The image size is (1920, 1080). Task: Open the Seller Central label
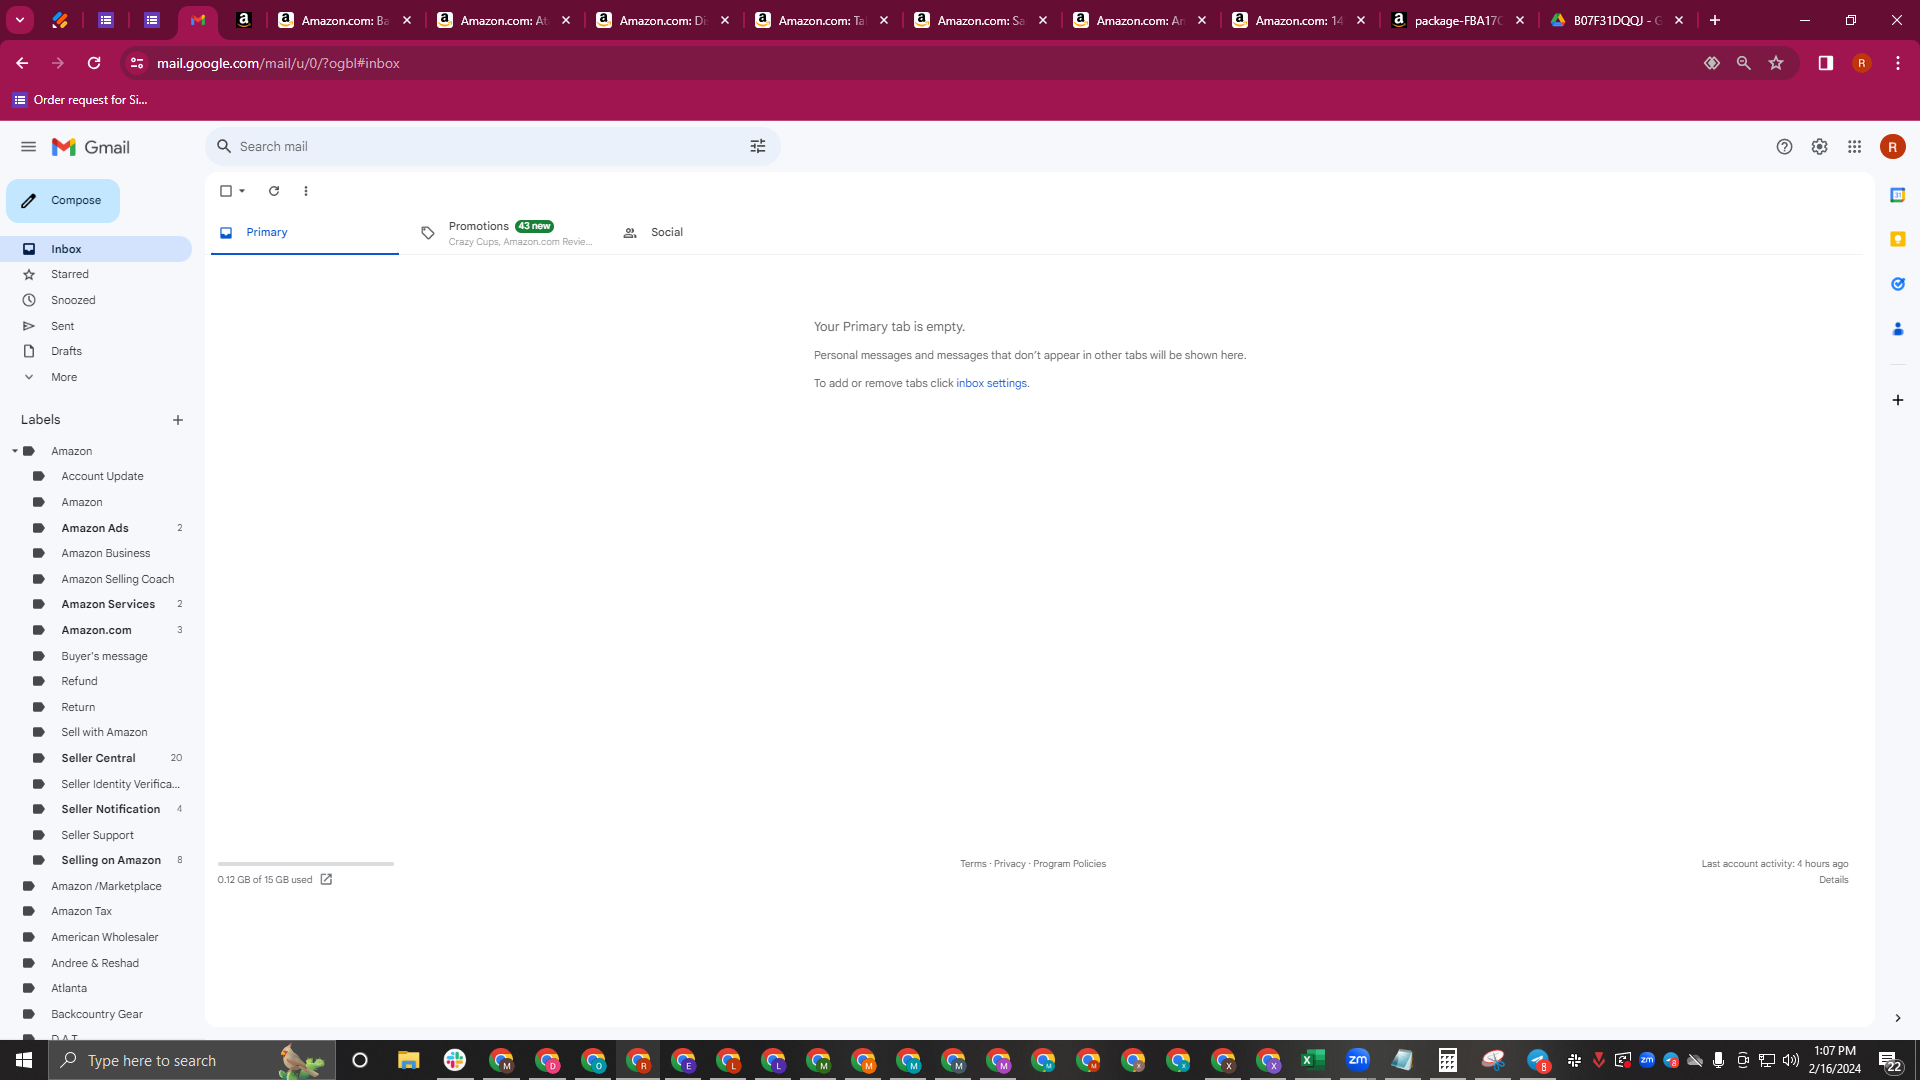coord(98,758)
